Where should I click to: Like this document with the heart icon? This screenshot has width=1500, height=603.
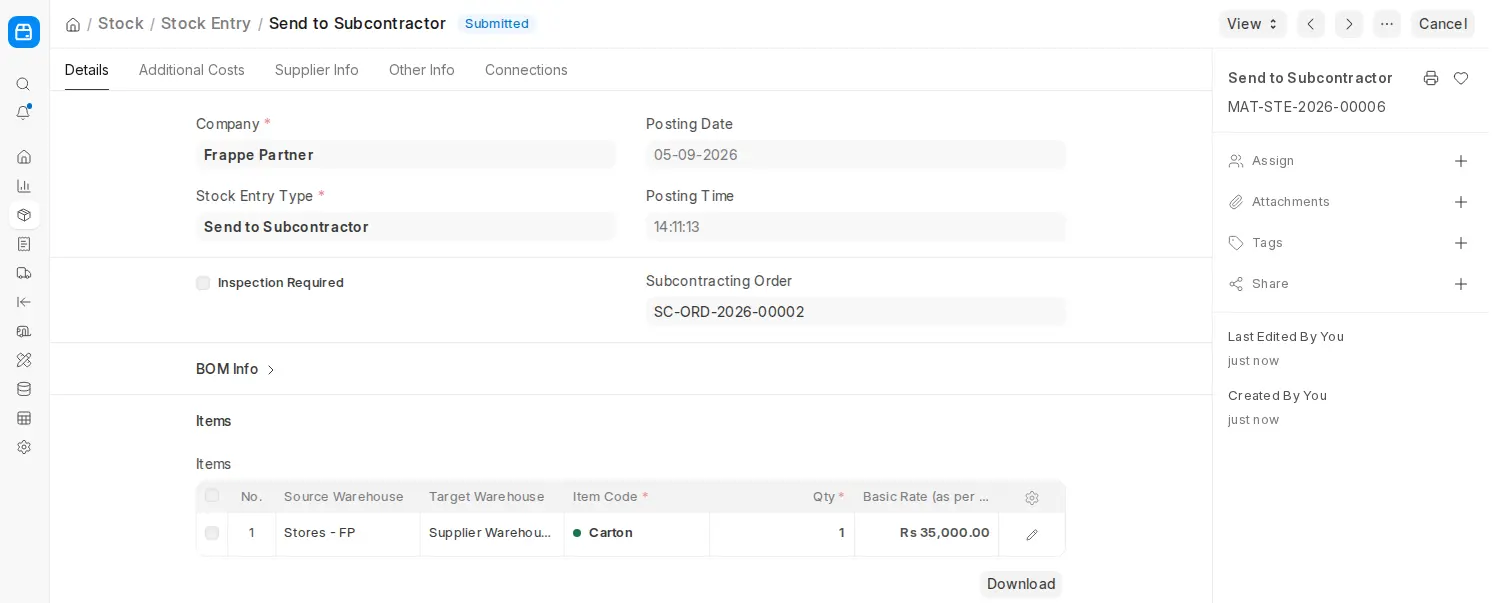[x=1461, y=78]
